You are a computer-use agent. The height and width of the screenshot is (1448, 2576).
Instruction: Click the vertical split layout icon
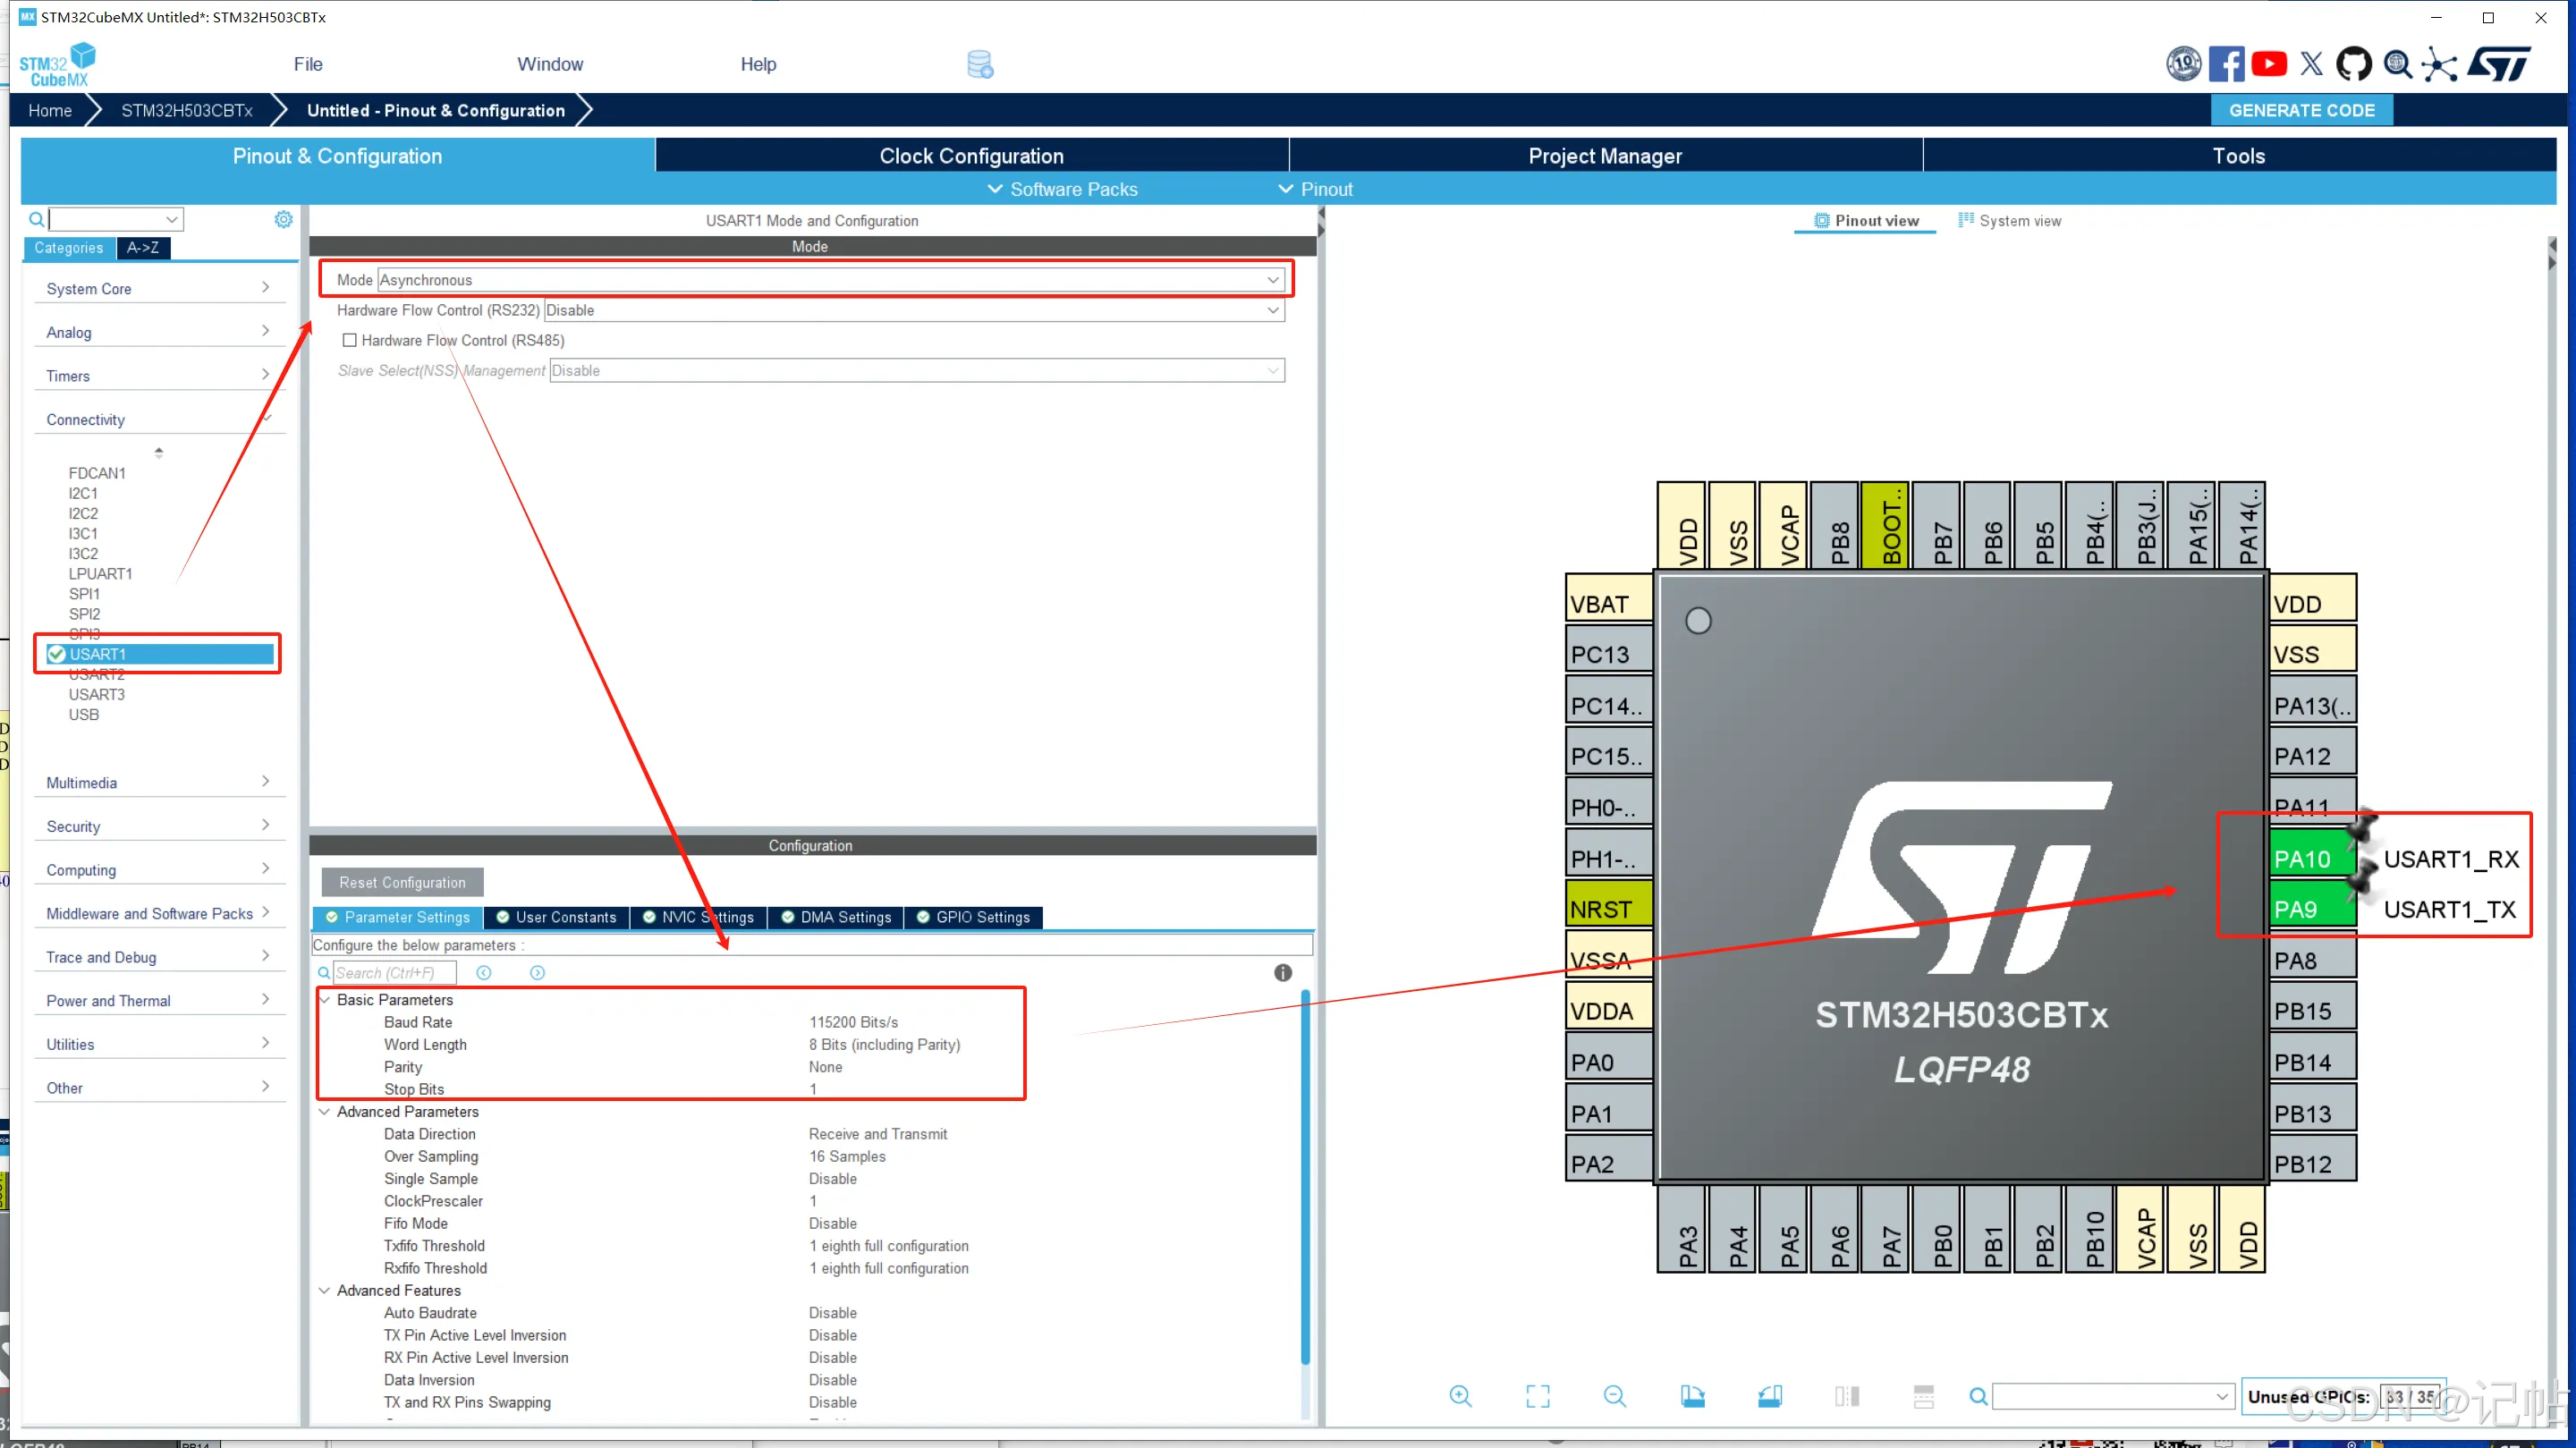1846,1396
